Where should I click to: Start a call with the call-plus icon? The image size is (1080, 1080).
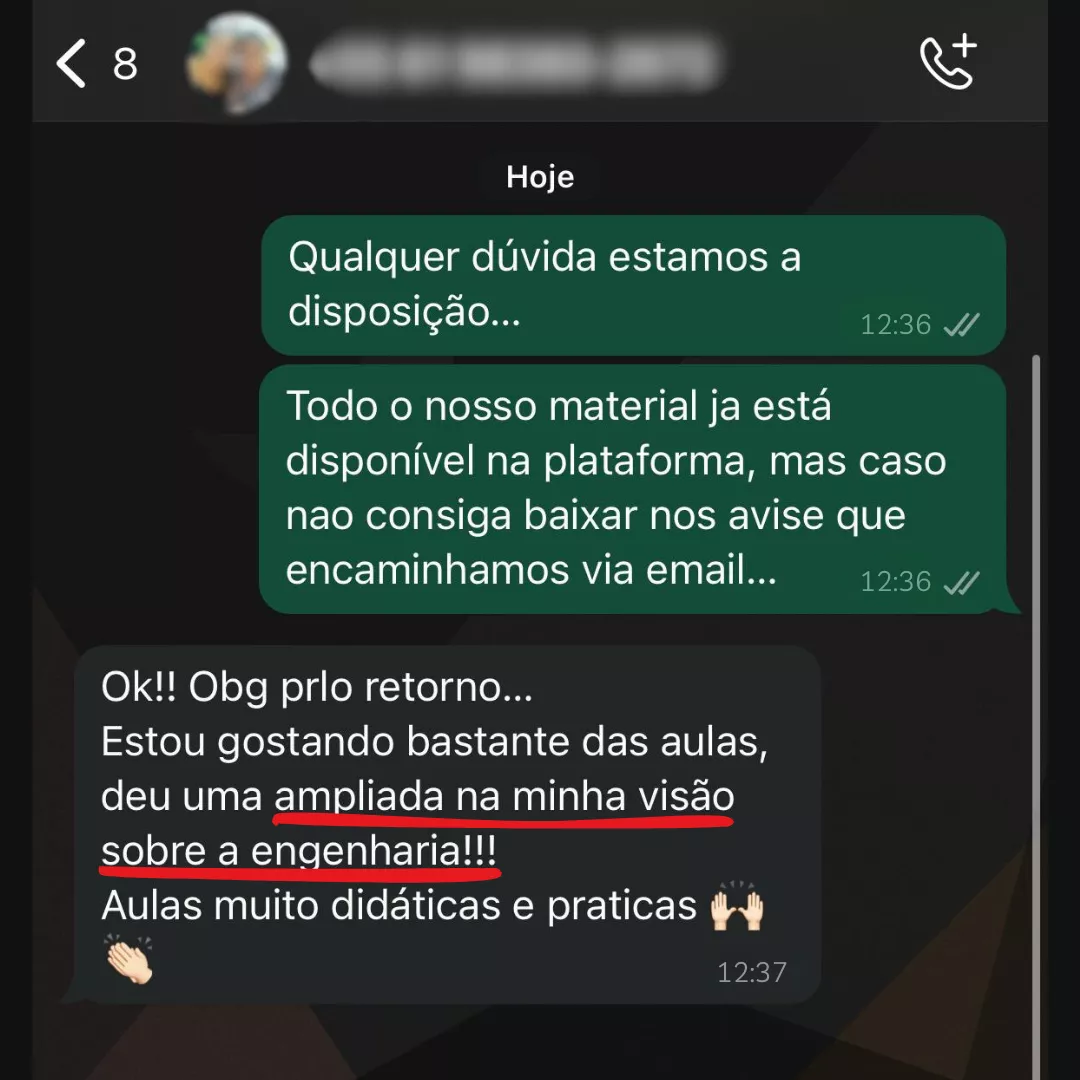(948, 62)
